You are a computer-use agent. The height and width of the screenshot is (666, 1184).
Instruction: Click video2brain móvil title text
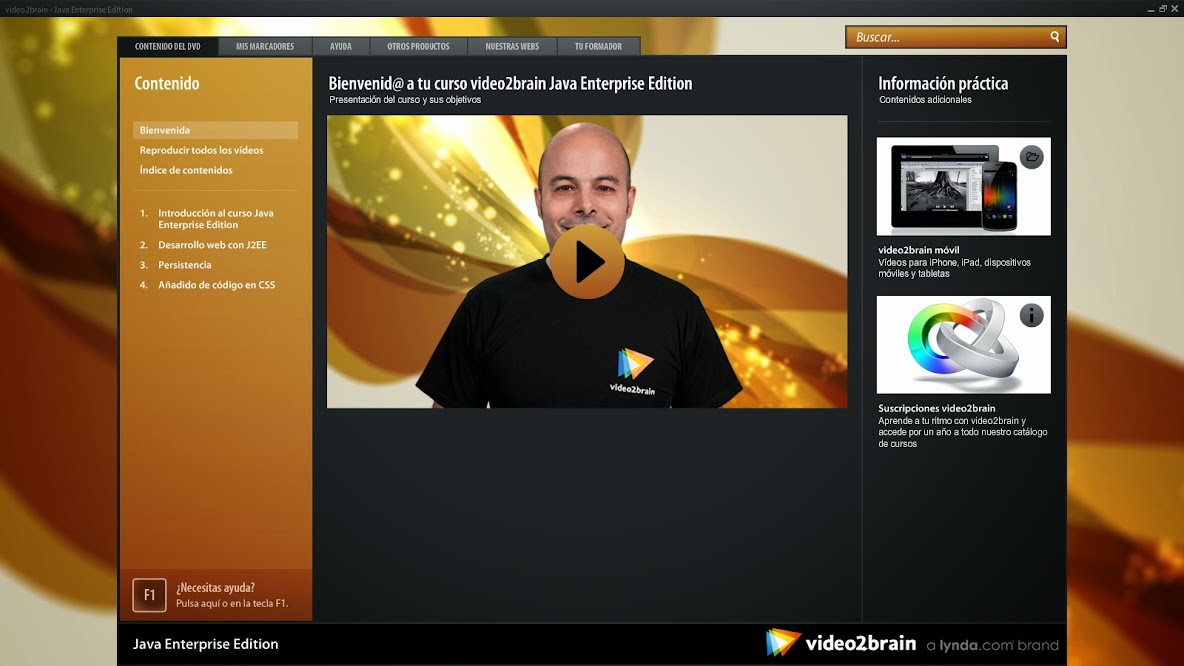click(918, 250)
